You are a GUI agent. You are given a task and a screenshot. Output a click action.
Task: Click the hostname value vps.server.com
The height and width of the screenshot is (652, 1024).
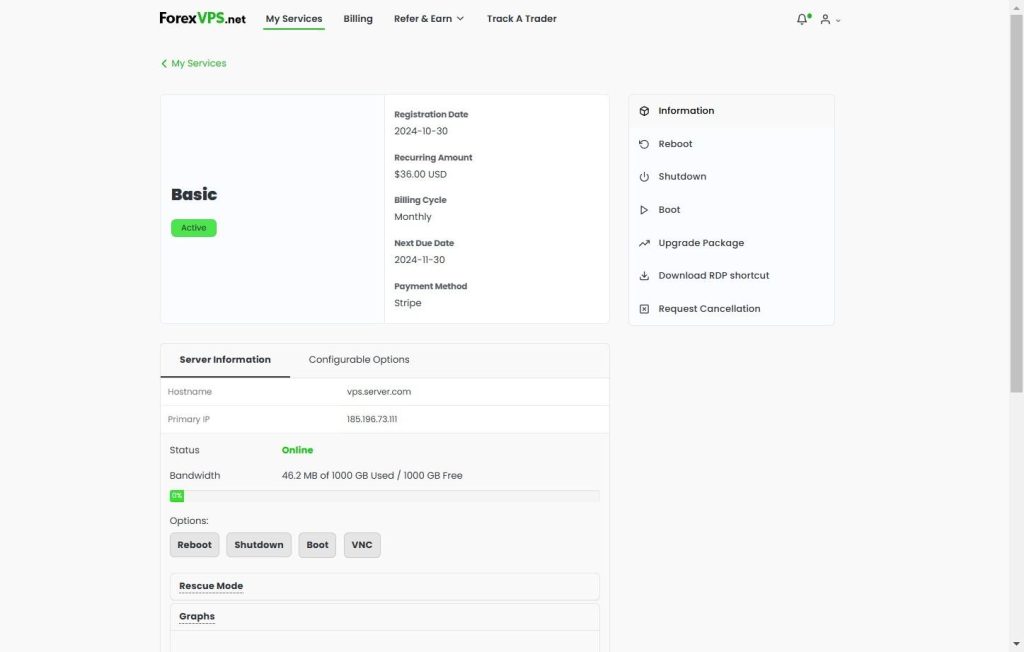tap(379, 392)
